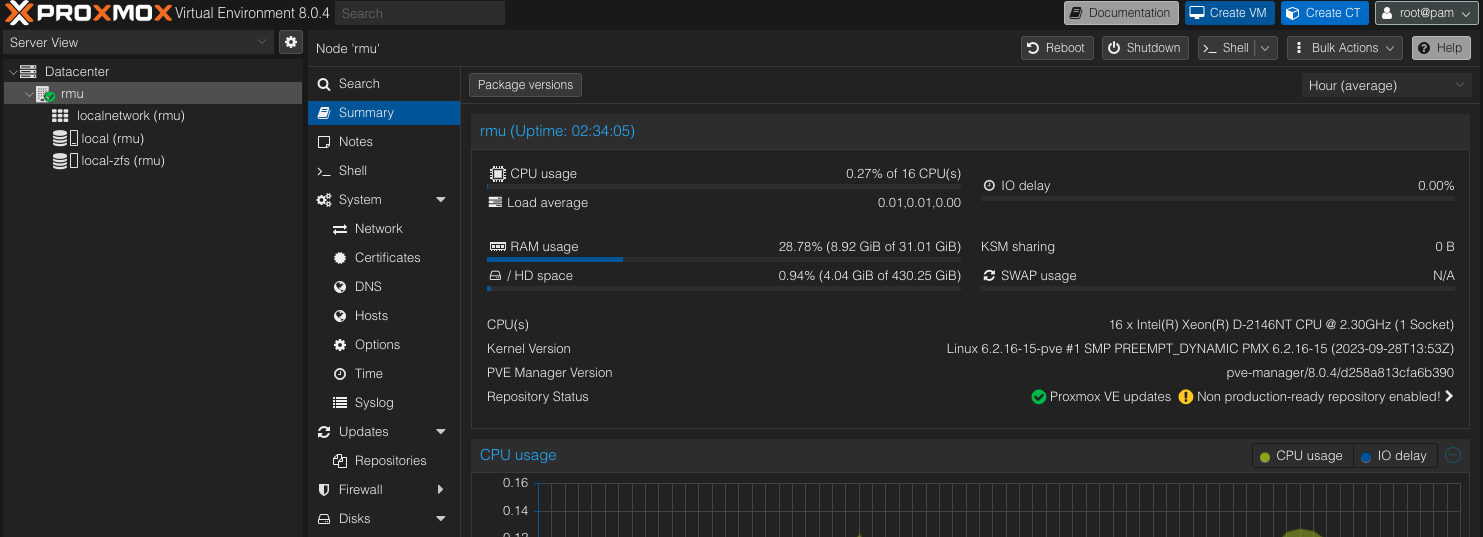1483x537 pixels.
Task: Click the kernel version text
Action: (x=1200, y=349)
